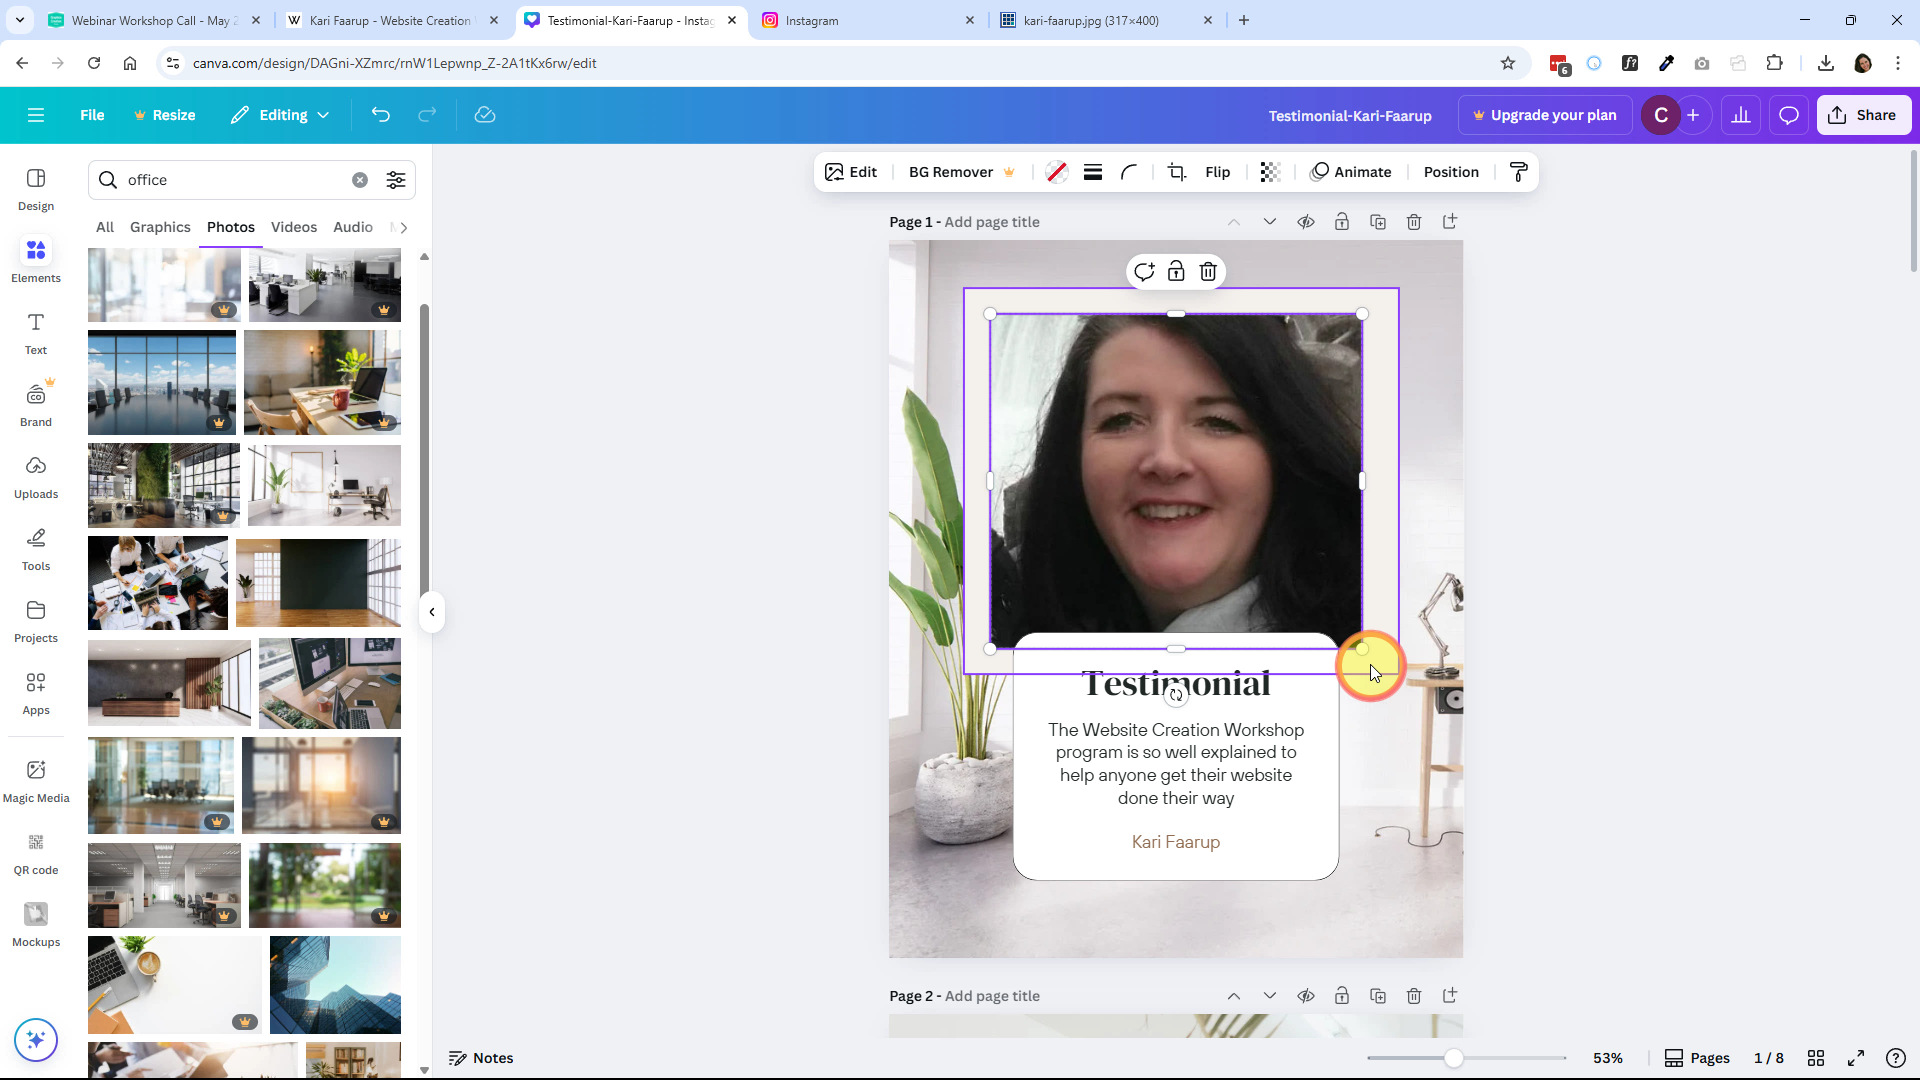Open the Design panel in sidebar
This screenshot has height=1080, width=1920.
(x=36, y=189)
